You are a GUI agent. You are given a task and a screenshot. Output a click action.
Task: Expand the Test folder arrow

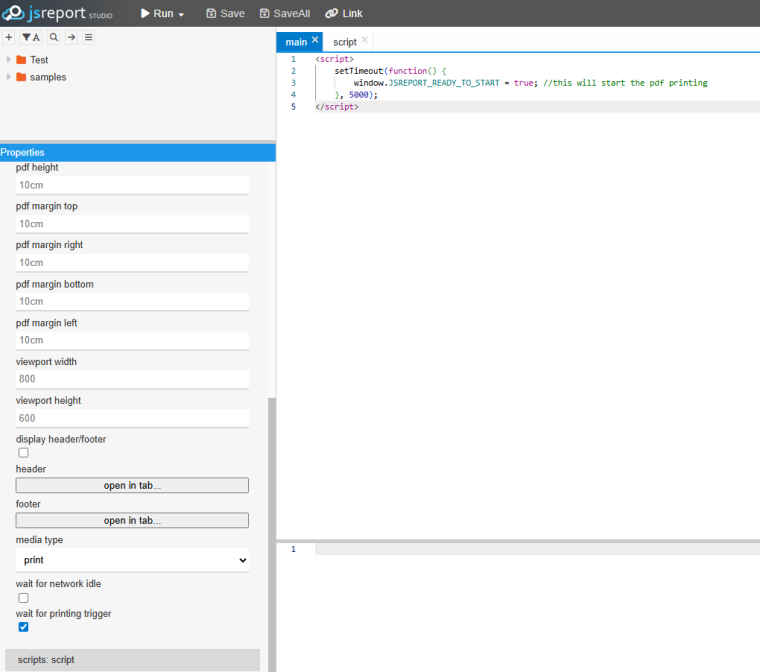[x=8, y=60]
